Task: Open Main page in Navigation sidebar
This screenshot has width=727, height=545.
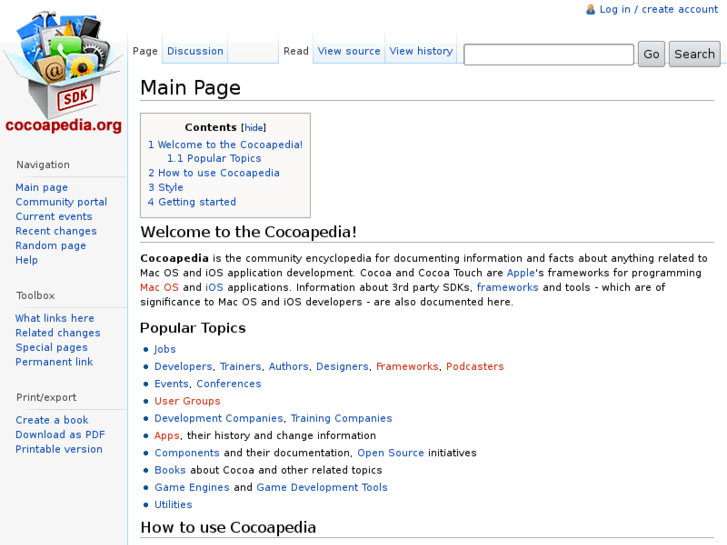Action: tap(42, 187)
